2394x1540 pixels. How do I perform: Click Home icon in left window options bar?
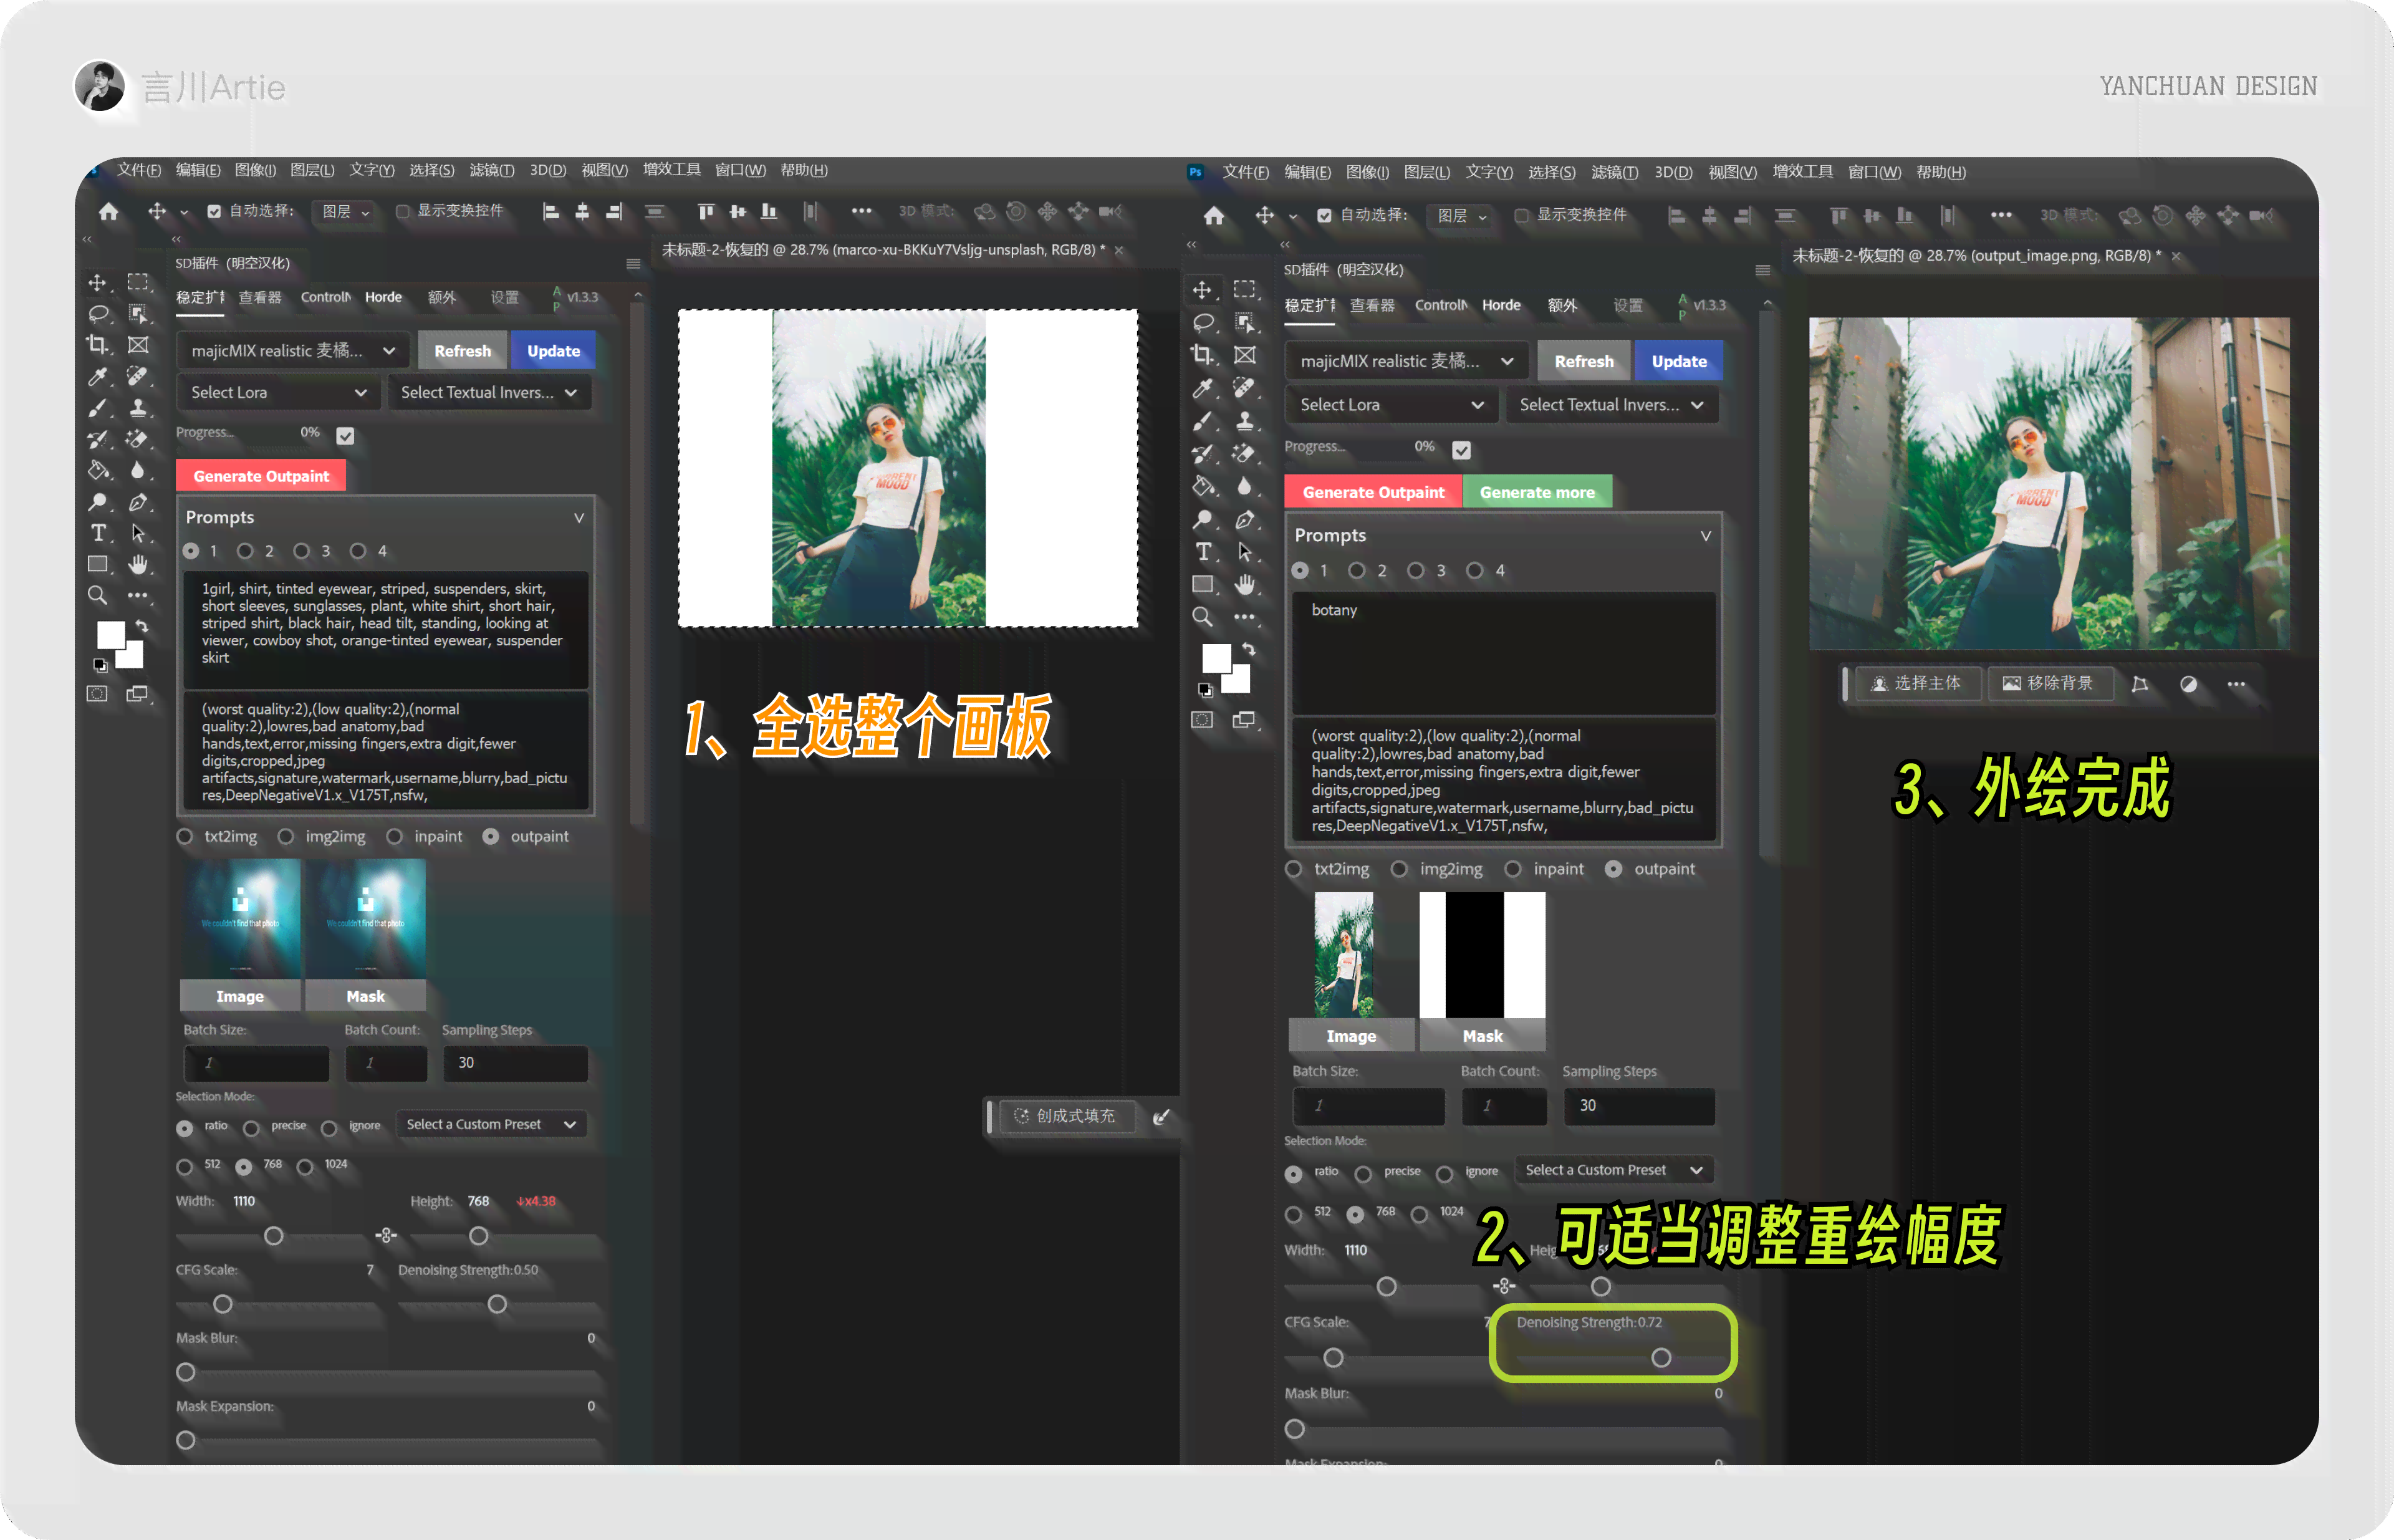(109, 211)
